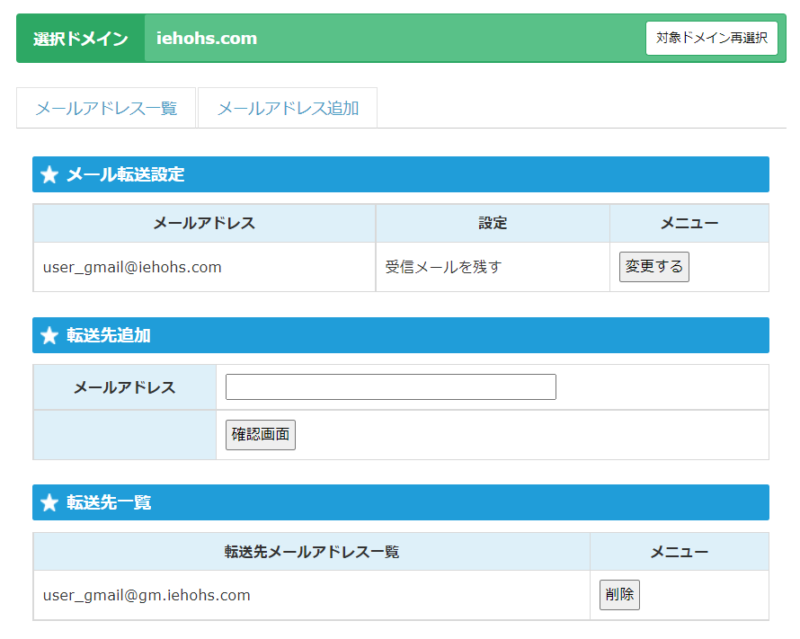Click the 設定 column header
800x639 pixels.
pyautogui.click(x=492, y=223)
